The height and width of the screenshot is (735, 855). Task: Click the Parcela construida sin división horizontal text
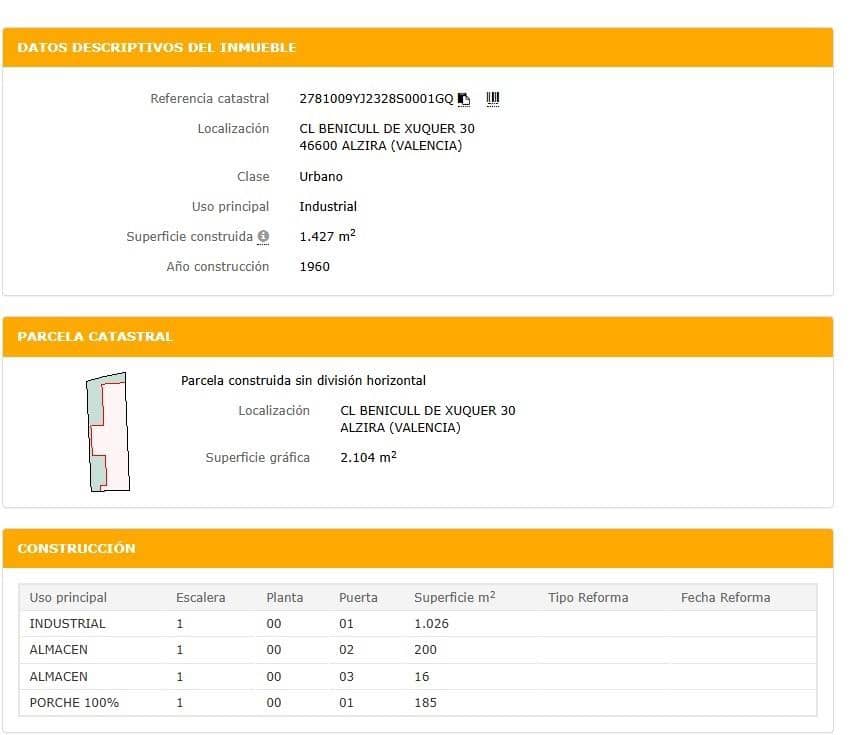[x=303, y=380]
